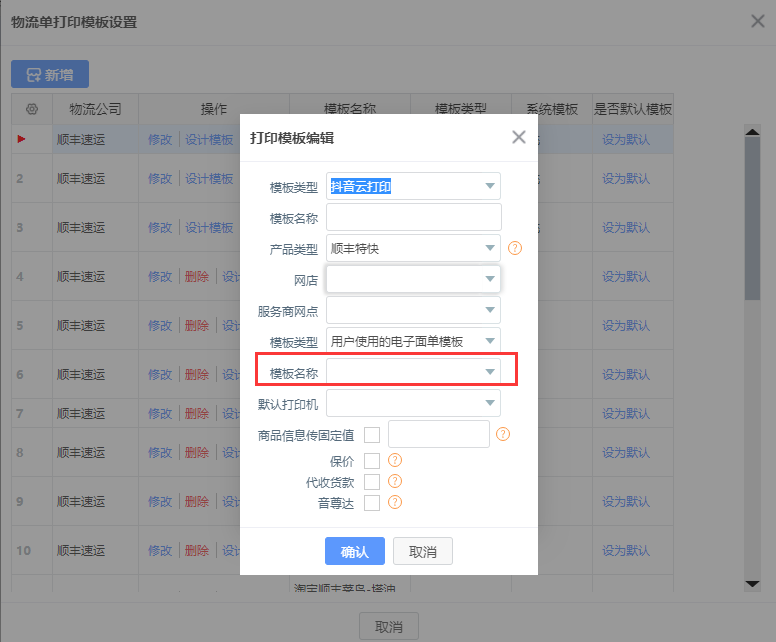Enable the 代收货款 checkbox

372,482
